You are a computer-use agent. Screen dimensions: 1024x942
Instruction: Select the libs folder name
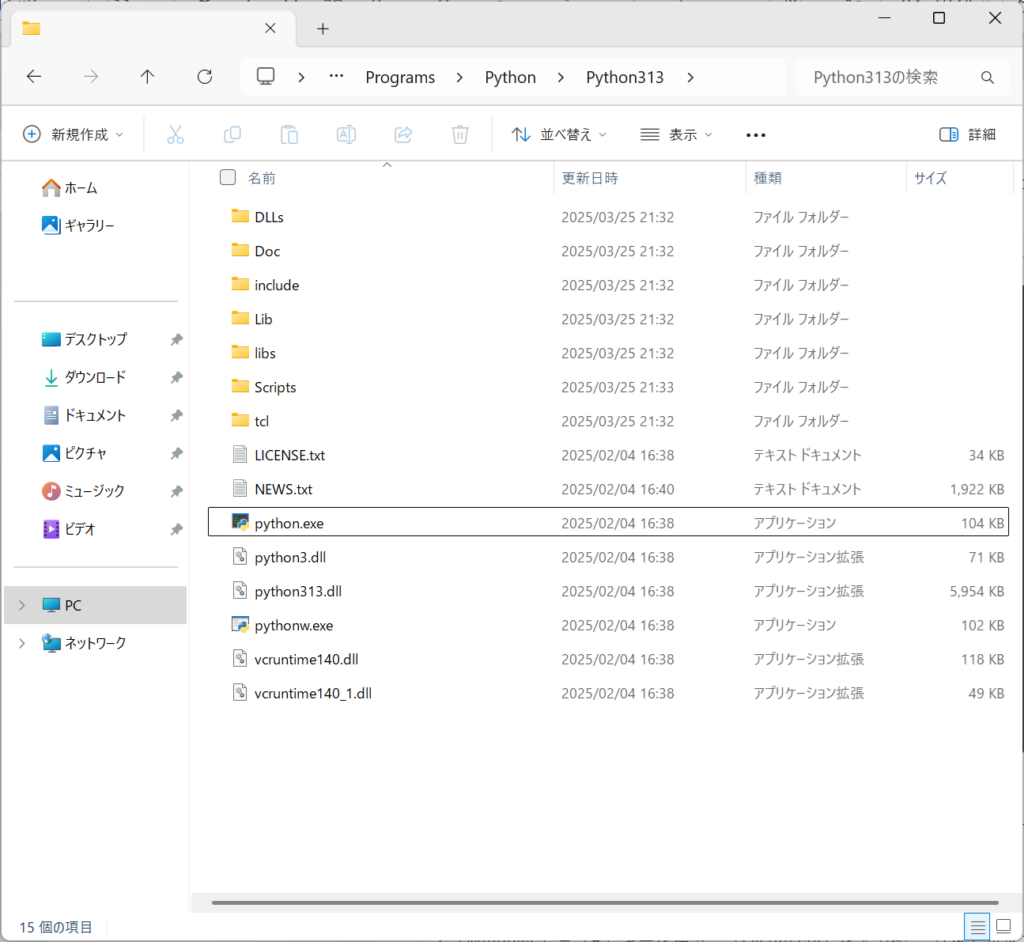pos(264,353)
